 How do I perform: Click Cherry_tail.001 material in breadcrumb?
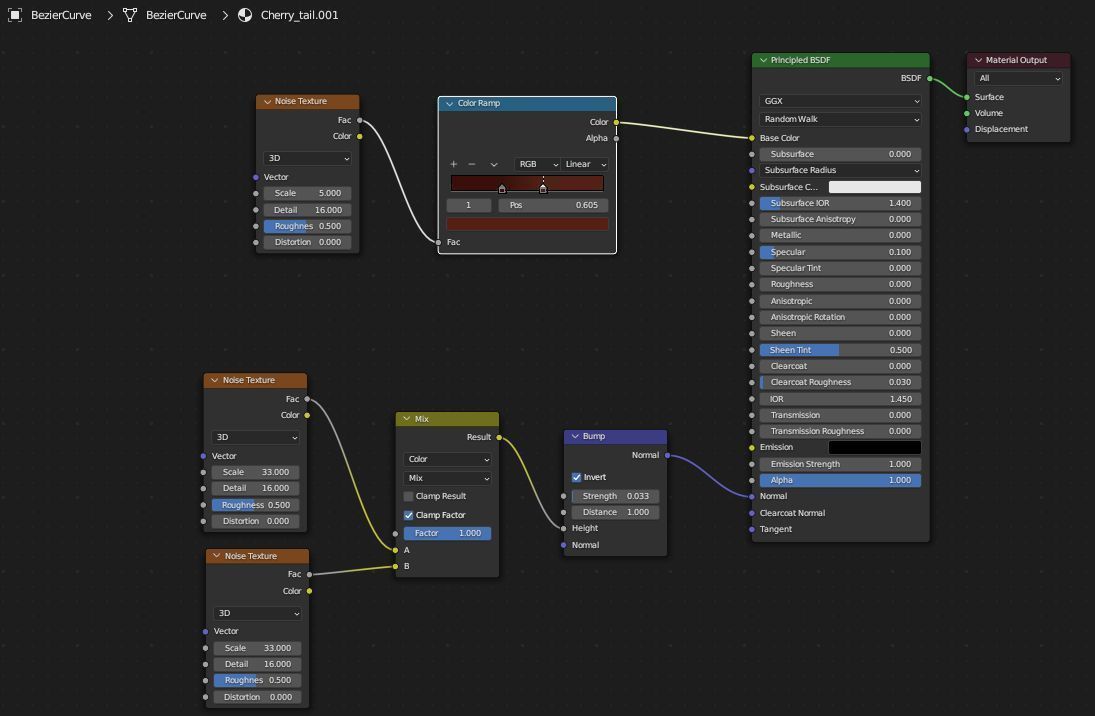pos(300,15)
